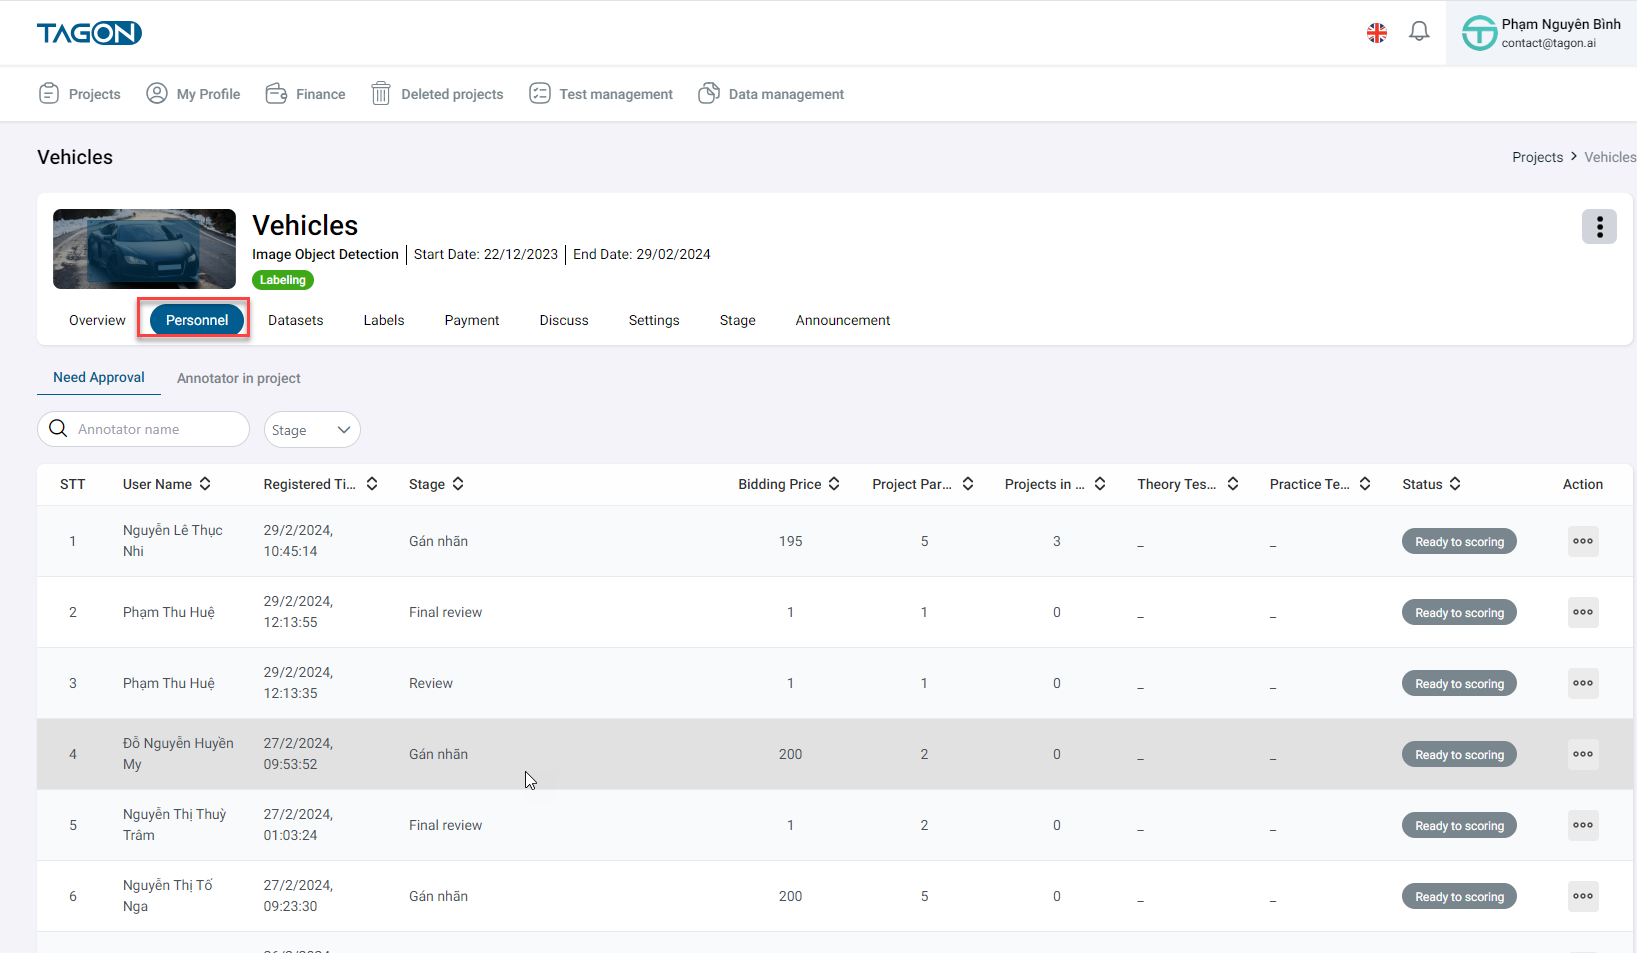Screen dimensions: 1637x953
Task: Open the Datasets tab
Action: pyautogui.click(x=295, y=320)
